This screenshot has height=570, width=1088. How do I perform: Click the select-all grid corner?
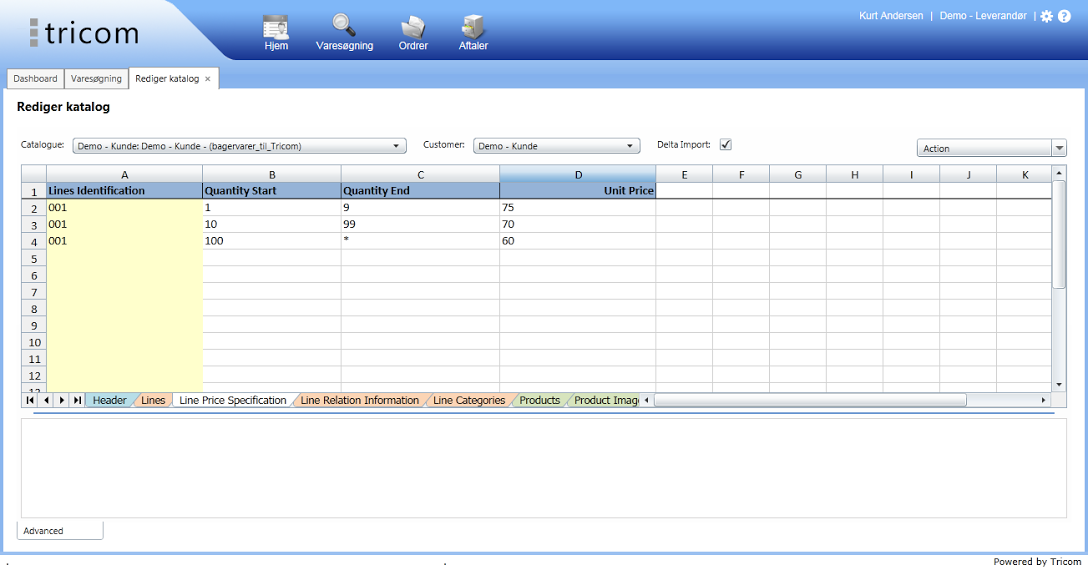[x=34, y=174]
